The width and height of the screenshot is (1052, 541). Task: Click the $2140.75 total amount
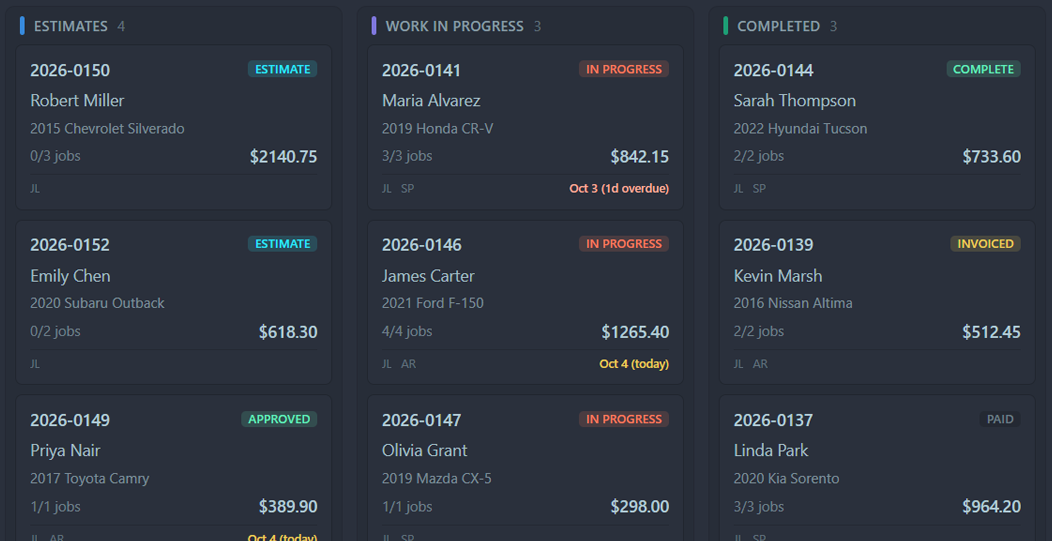tap(283, 157)
